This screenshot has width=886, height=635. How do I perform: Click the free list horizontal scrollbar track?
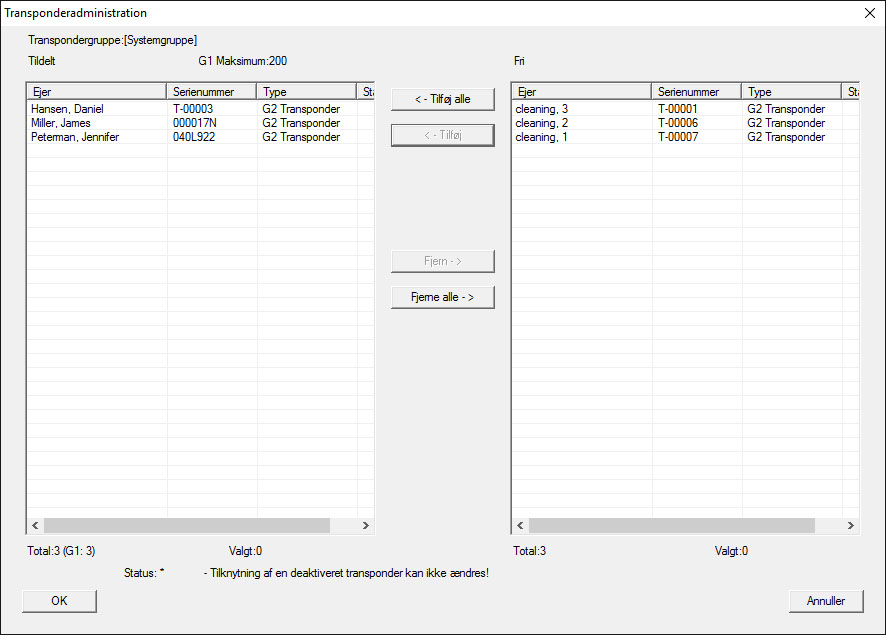(830, 525)
